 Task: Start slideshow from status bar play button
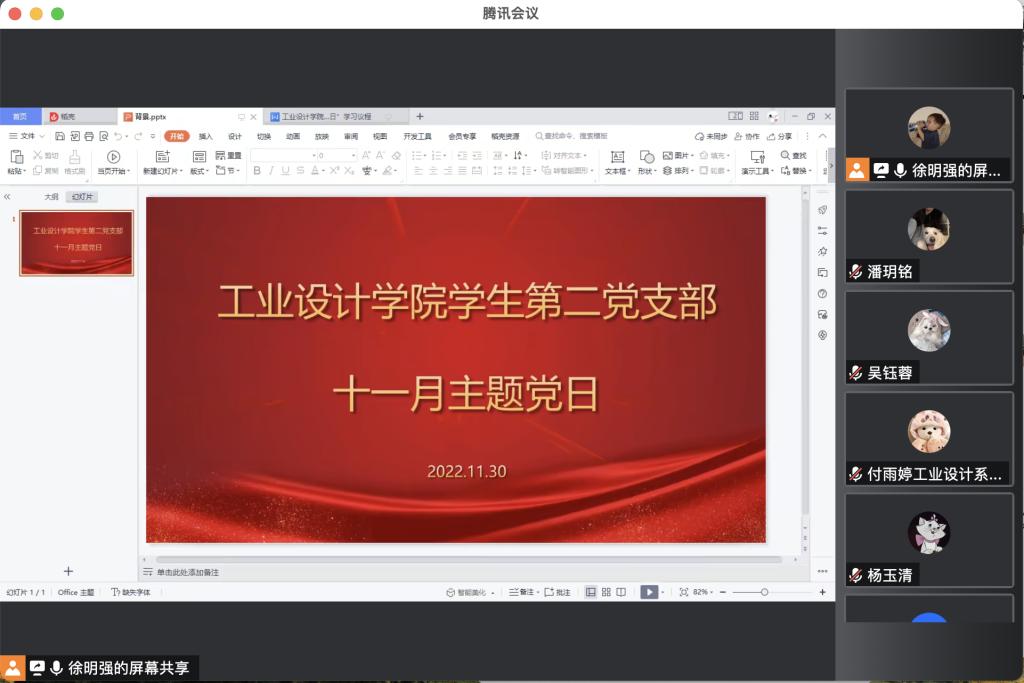pyautogui.click(x=649, y=592)
